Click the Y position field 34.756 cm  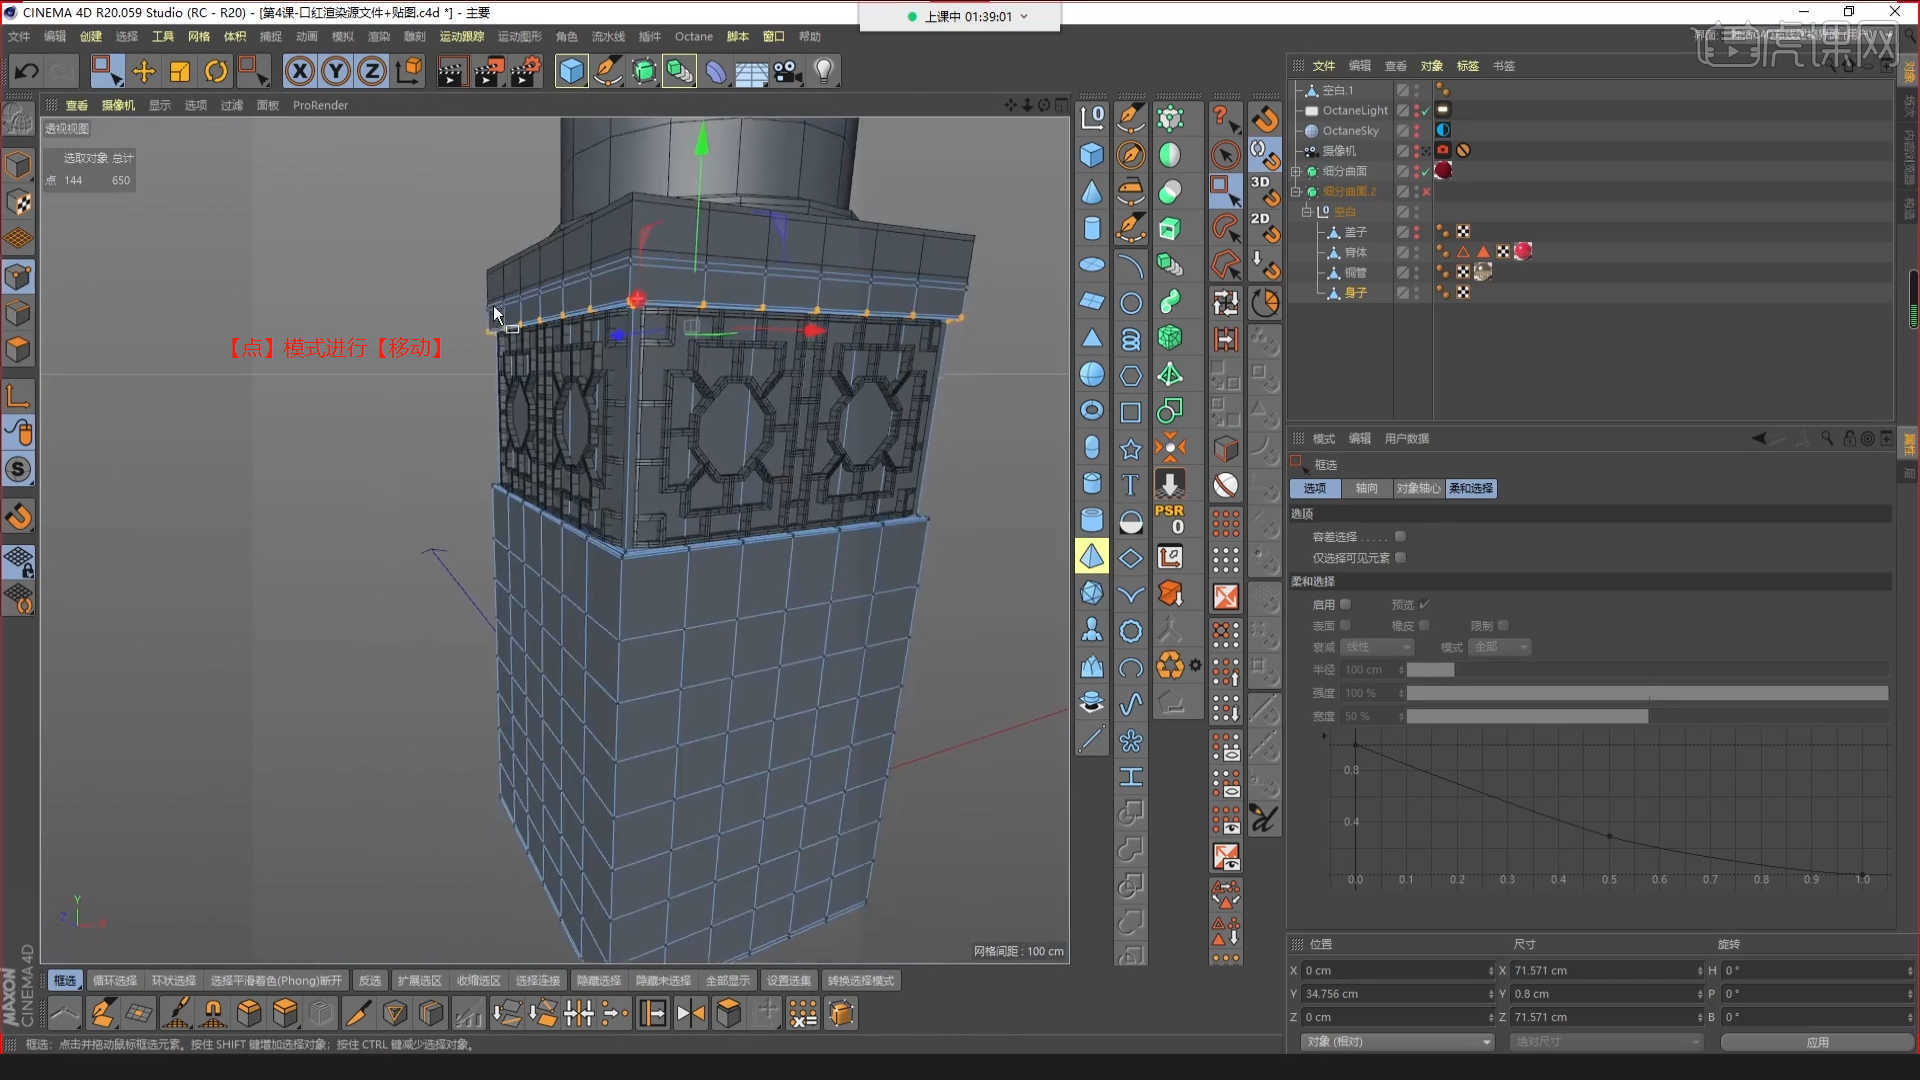[1396, 994]
